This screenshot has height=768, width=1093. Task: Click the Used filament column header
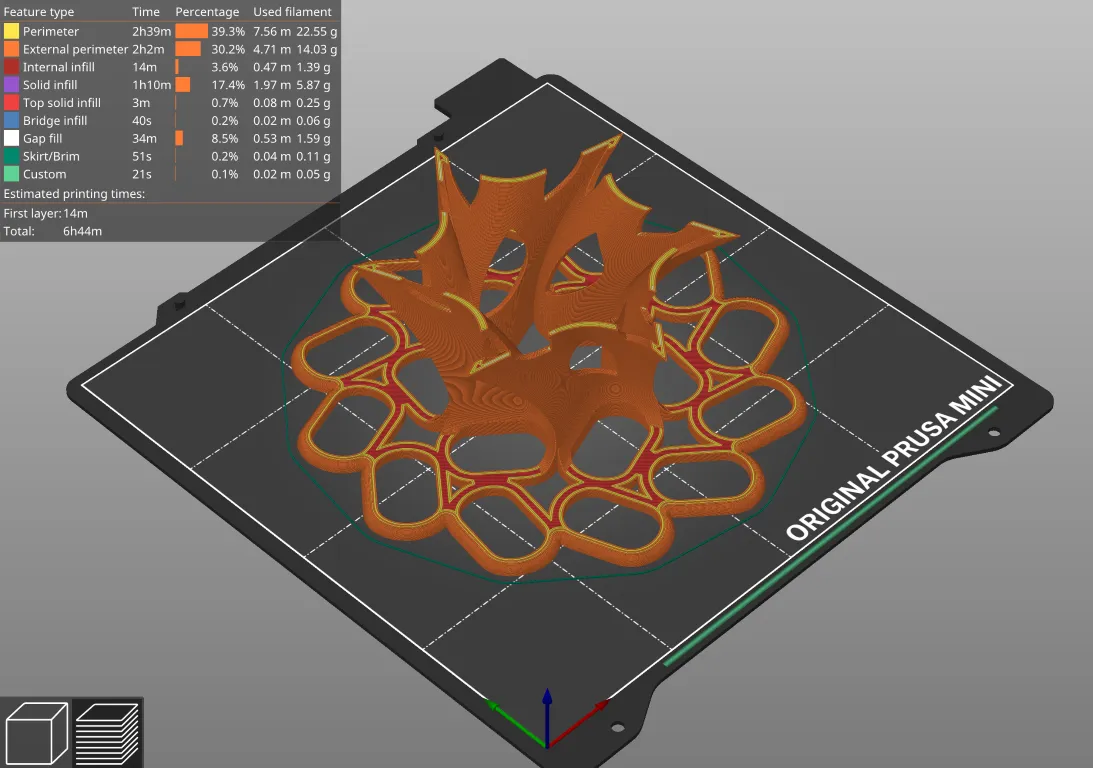(x=292, y=12)
